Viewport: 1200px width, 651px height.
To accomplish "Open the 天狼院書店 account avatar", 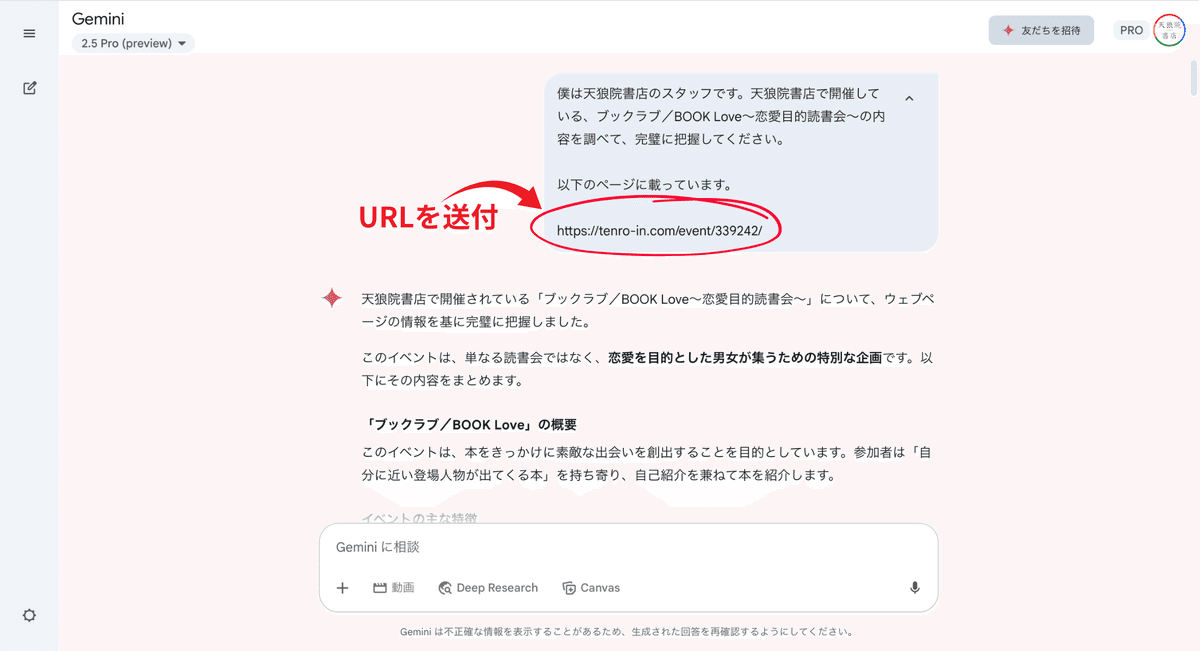I will [x=1169, y=30].
